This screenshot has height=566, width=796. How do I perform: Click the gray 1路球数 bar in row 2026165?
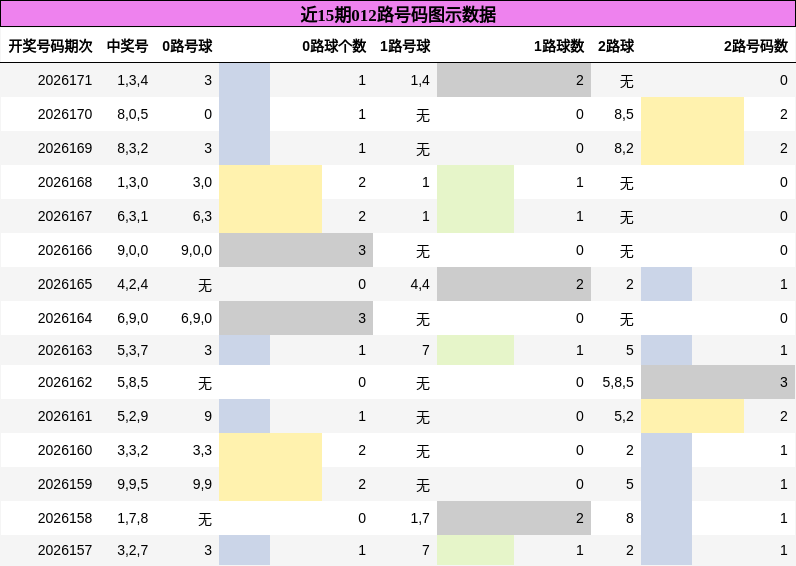tap(514, 284)
